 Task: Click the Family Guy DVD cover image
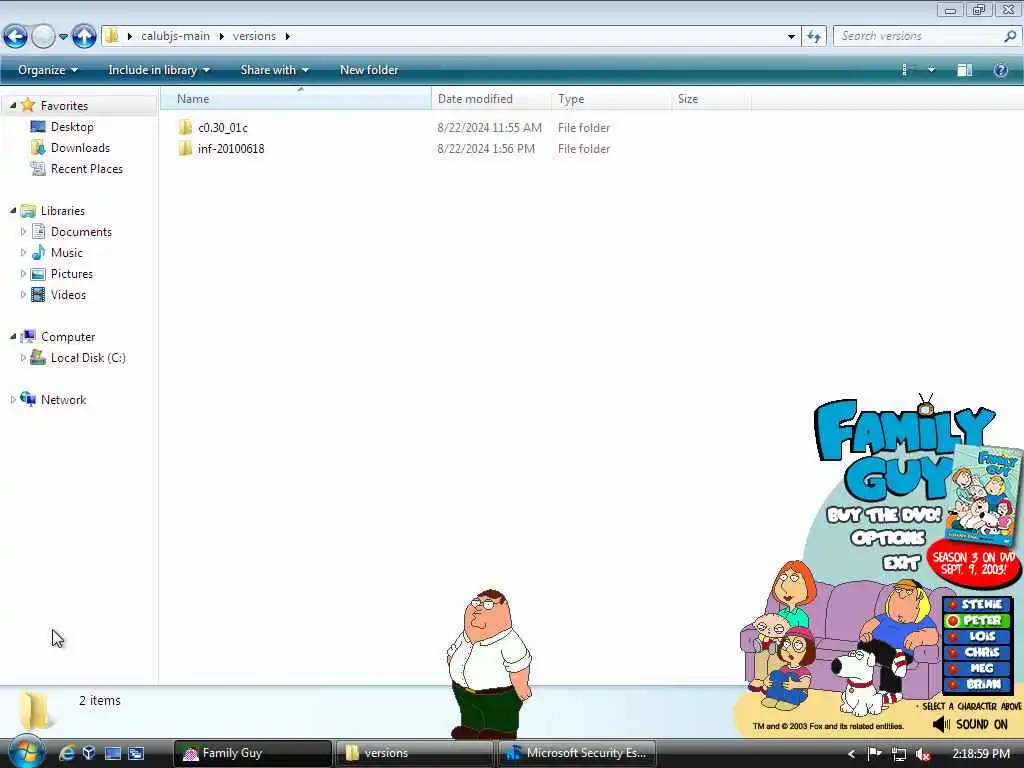point(986,495)
